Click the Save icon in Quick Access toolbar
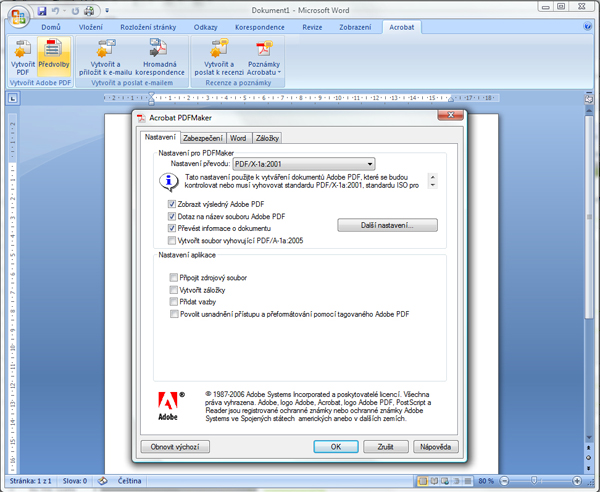The width and height of the screenshot is (600, 492). (42, 11)
